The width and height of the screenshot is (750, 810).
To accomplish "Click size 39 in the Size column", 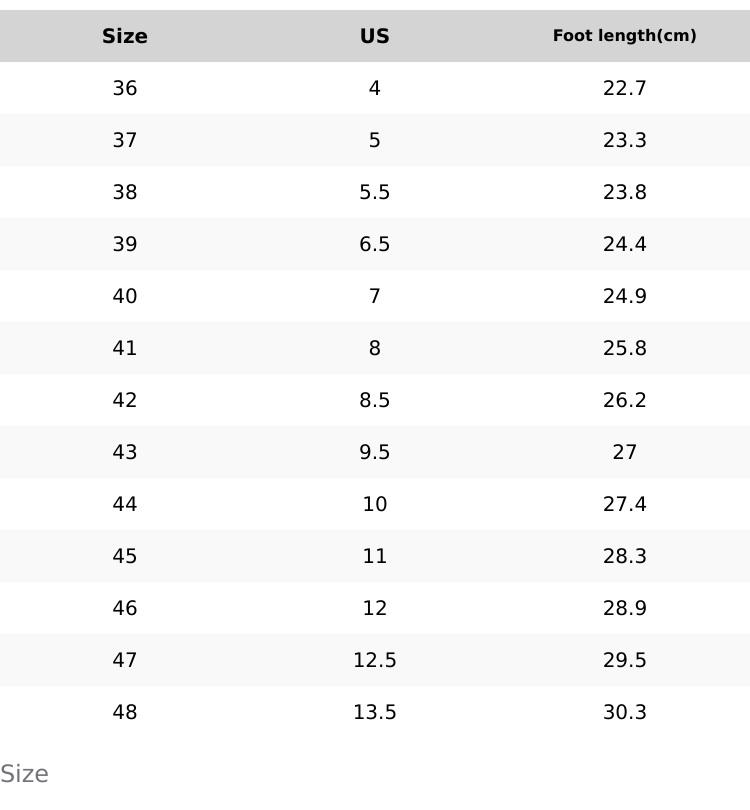I will point(125,244).
